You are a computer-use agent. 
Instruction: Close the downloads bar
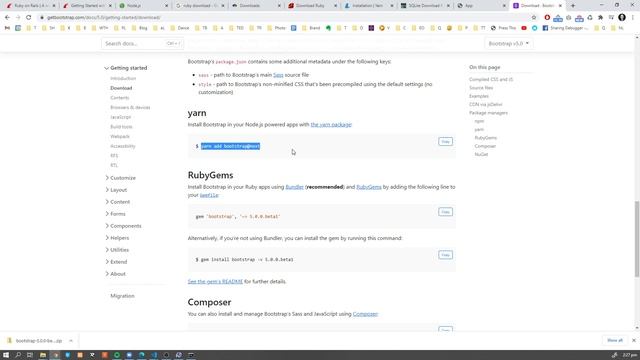(x=633, y=340)
